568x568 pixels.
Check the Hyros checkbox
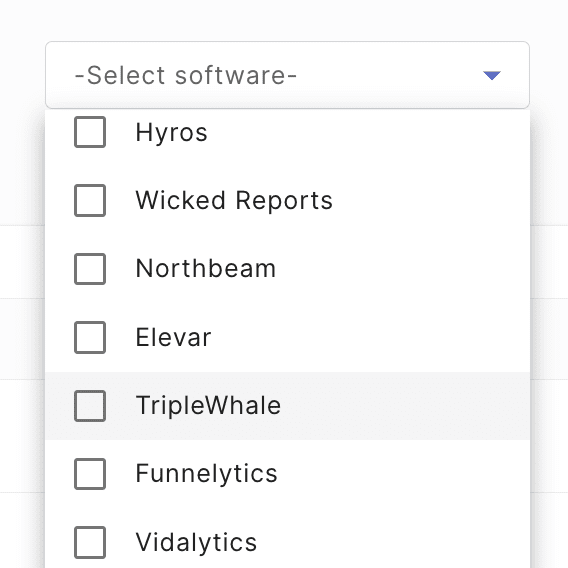pyautogui.click(x=90, y=132)
